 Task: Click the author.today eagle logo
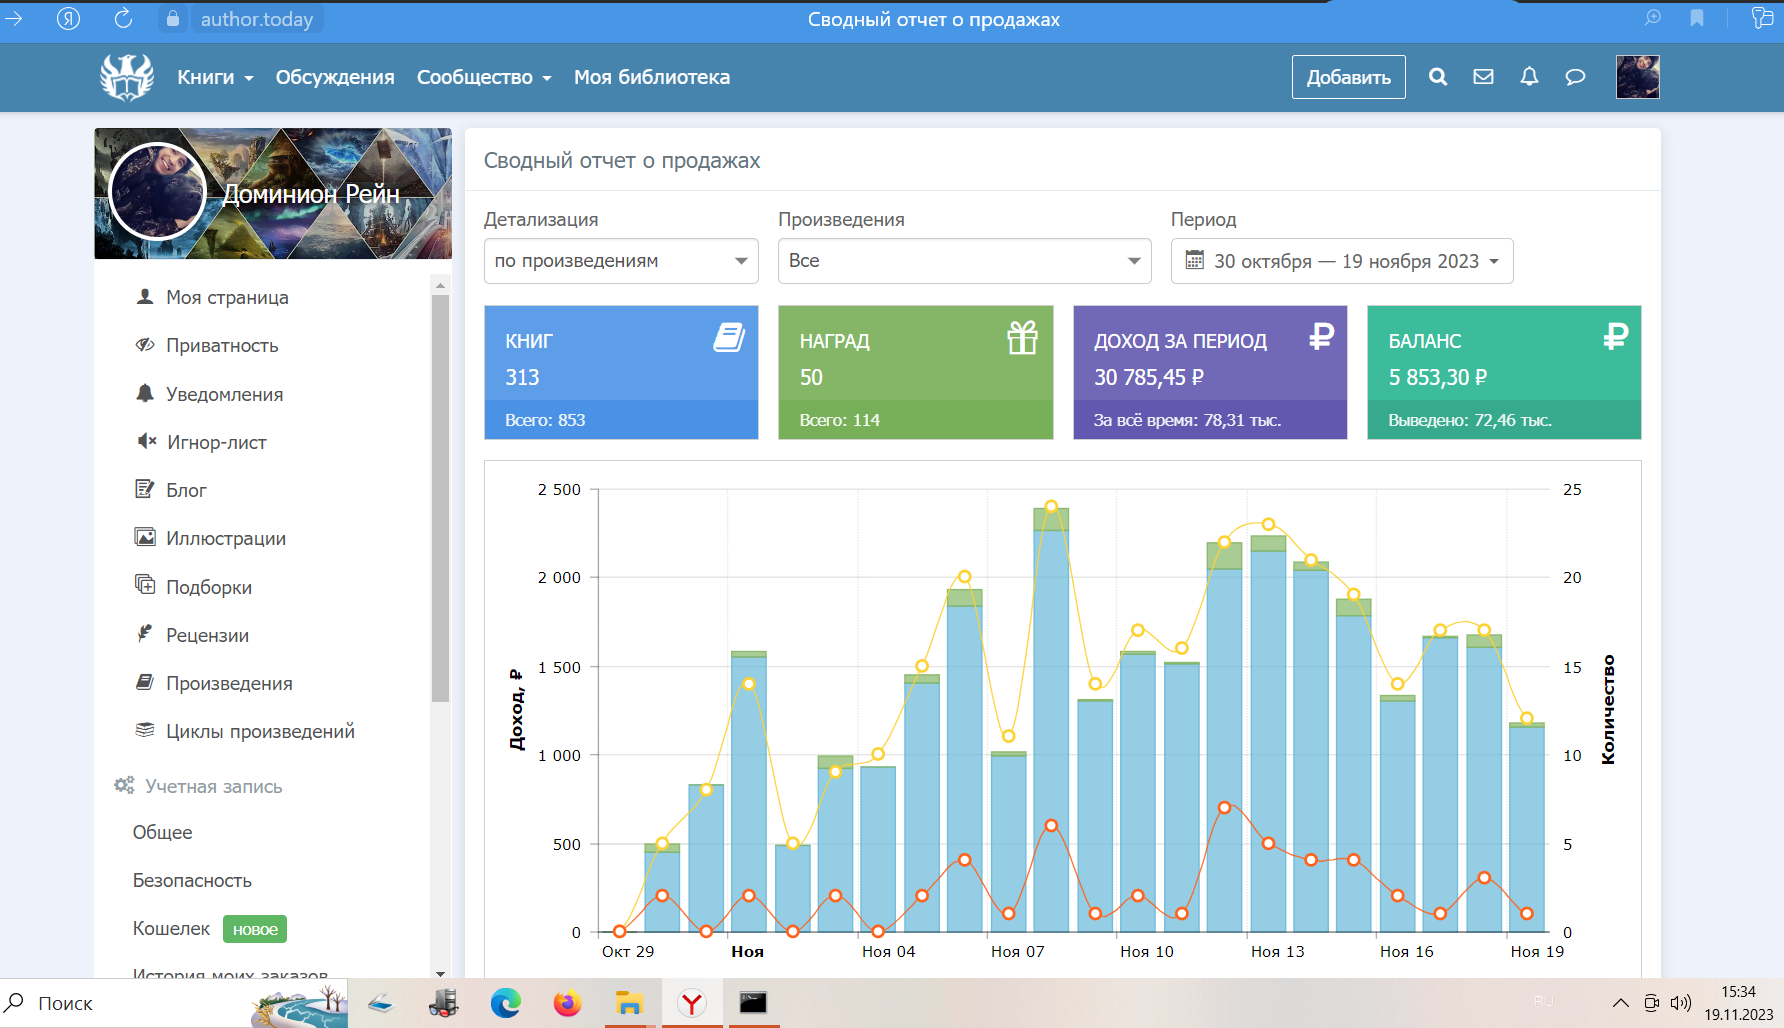[127, 77]
